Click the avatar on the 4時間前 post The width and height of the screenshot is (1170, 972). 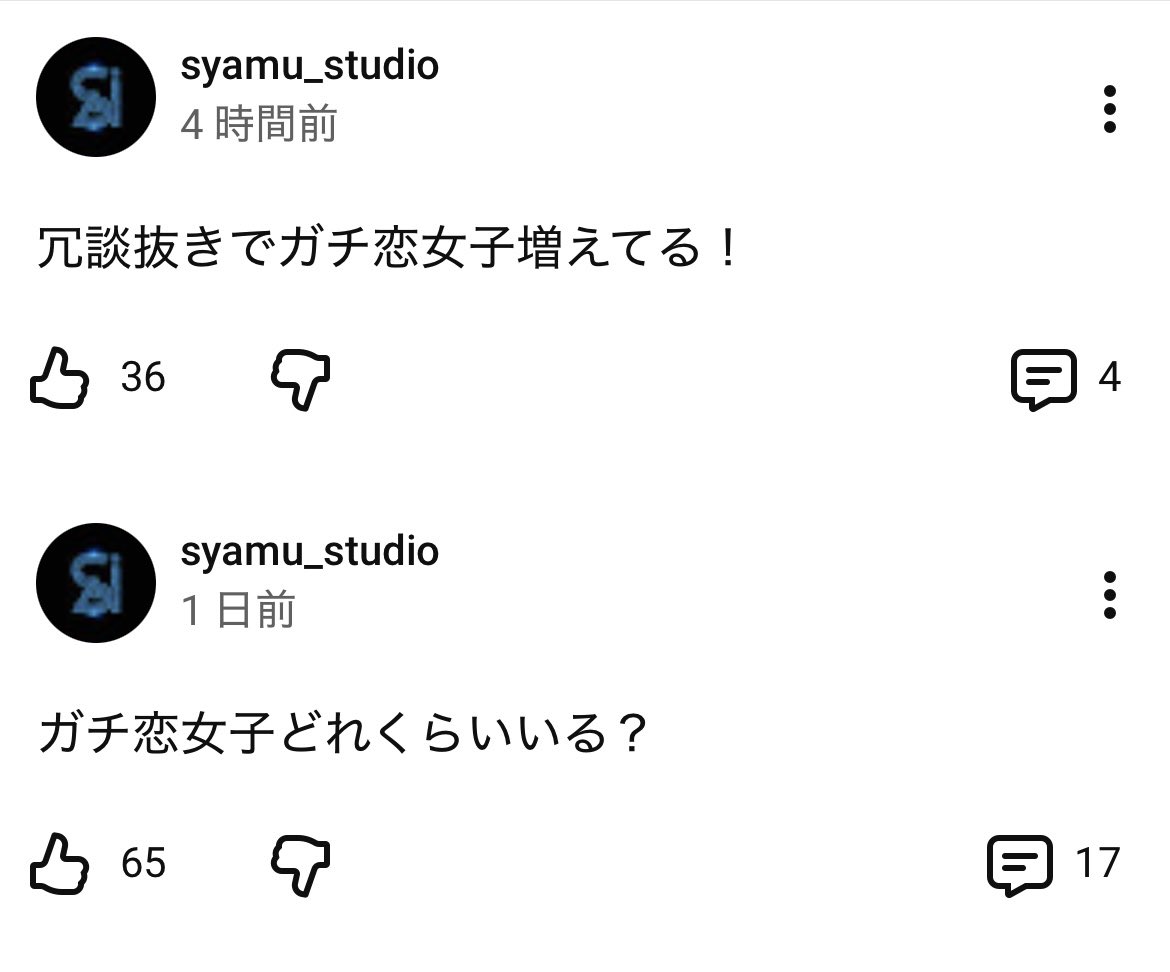[x=96, y=97]
